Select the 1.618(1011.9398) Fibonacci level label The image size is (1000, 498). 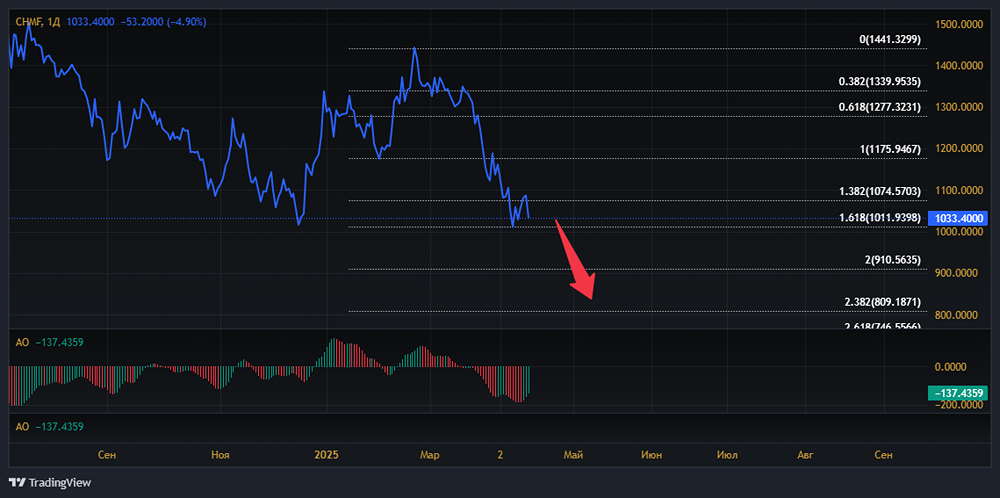[x=880, y=218]
